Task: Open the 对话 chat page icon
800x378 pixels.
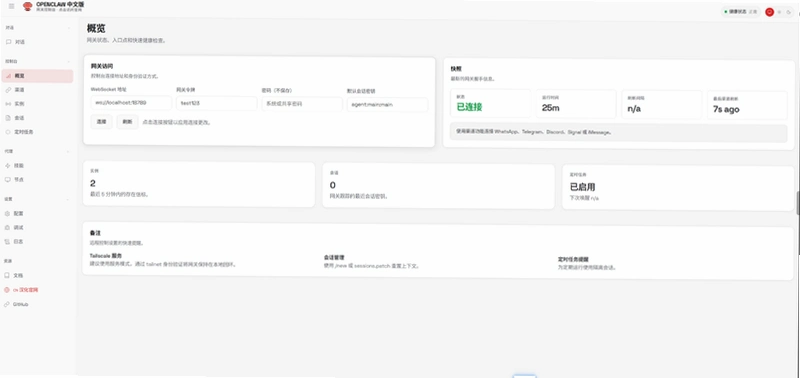Action: (x=8, y=42)
